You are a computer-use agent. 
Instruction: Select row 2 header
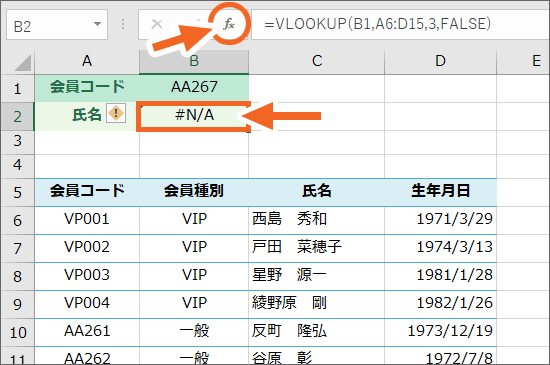17,116
